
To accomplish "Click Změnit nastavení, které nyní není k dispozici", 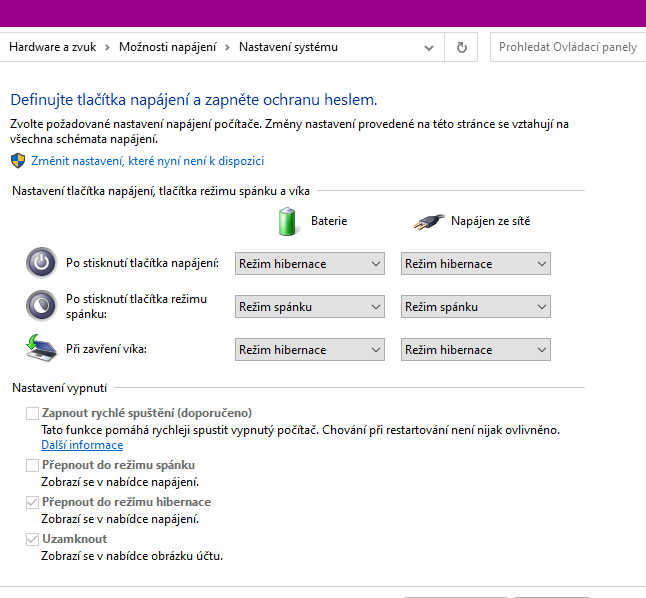I will point(147,160).
